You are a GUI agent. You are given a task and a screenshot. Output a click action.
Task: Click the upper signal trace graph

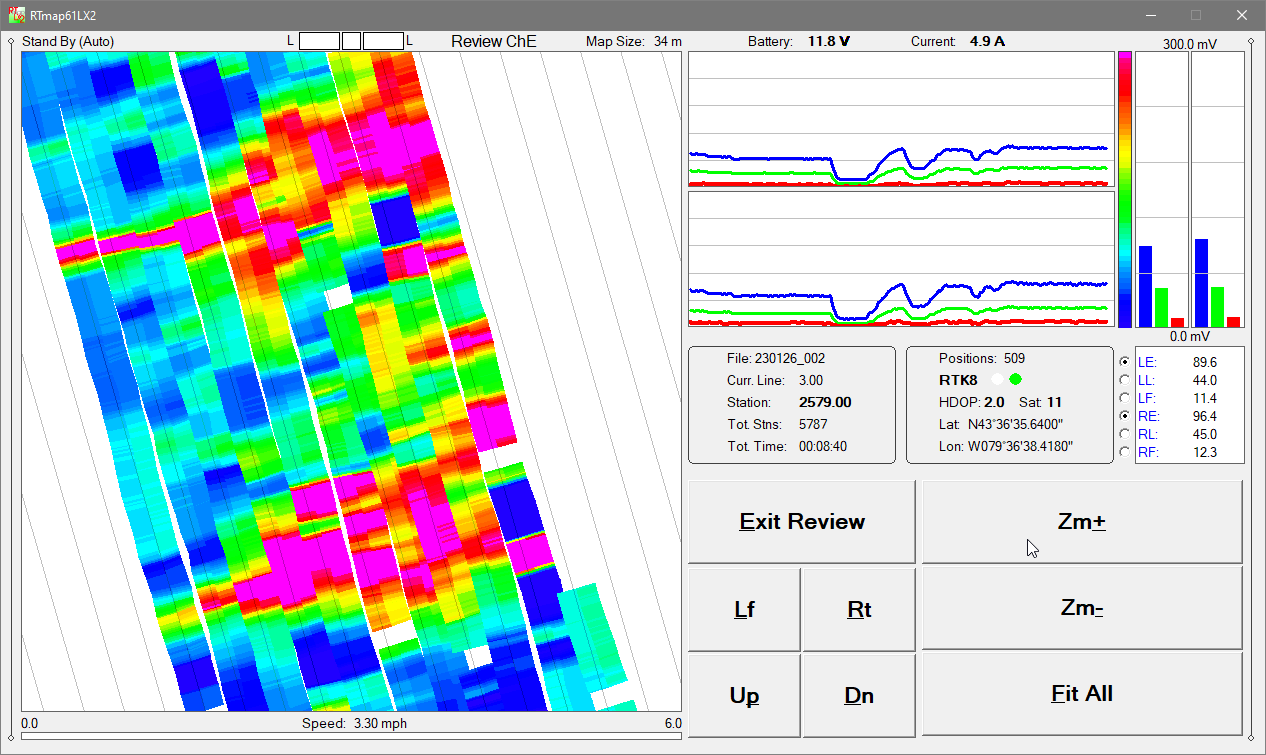pos(901,119)
